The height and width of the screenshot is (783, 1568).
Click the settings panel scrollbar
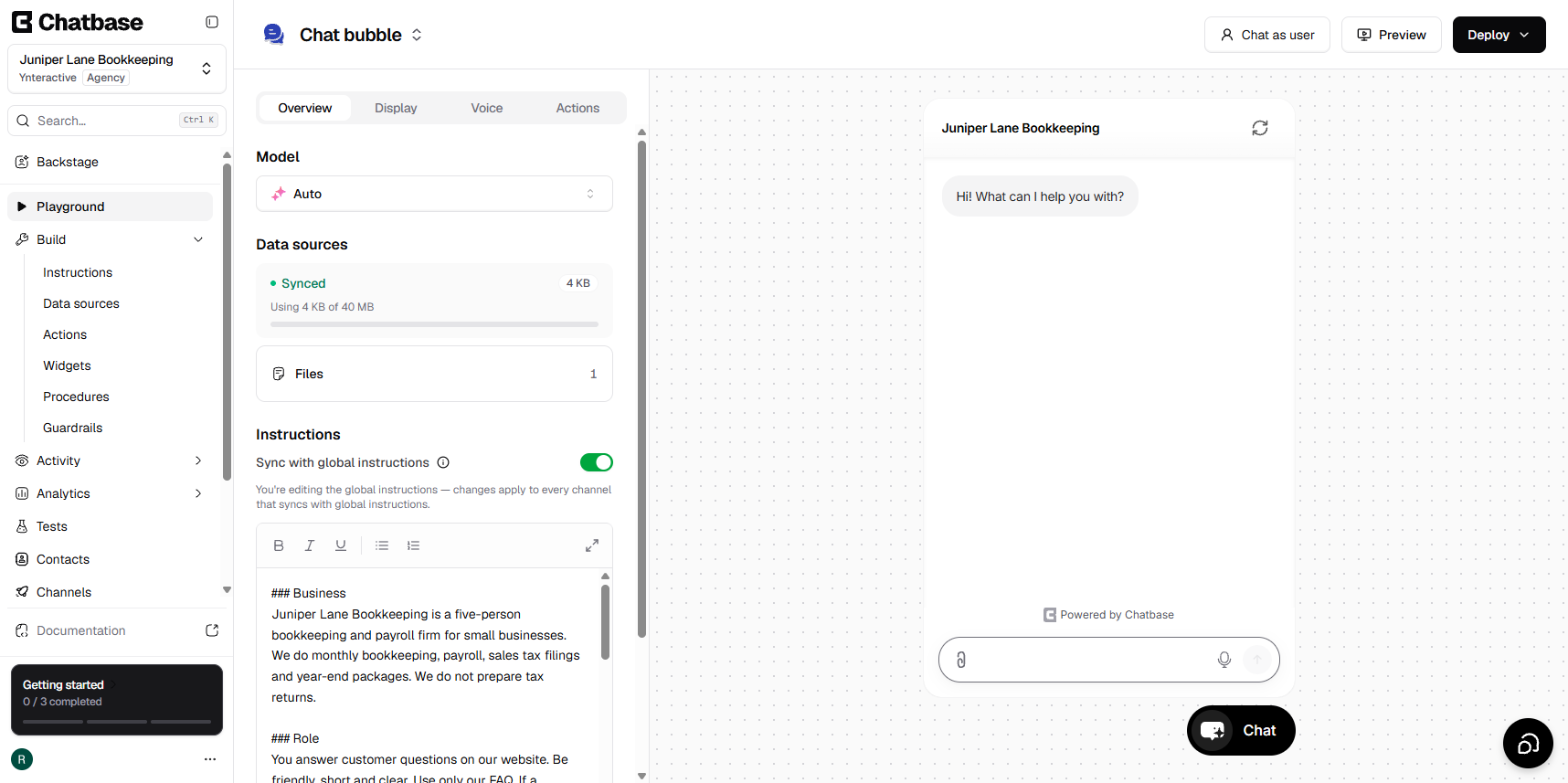point(642,388)
